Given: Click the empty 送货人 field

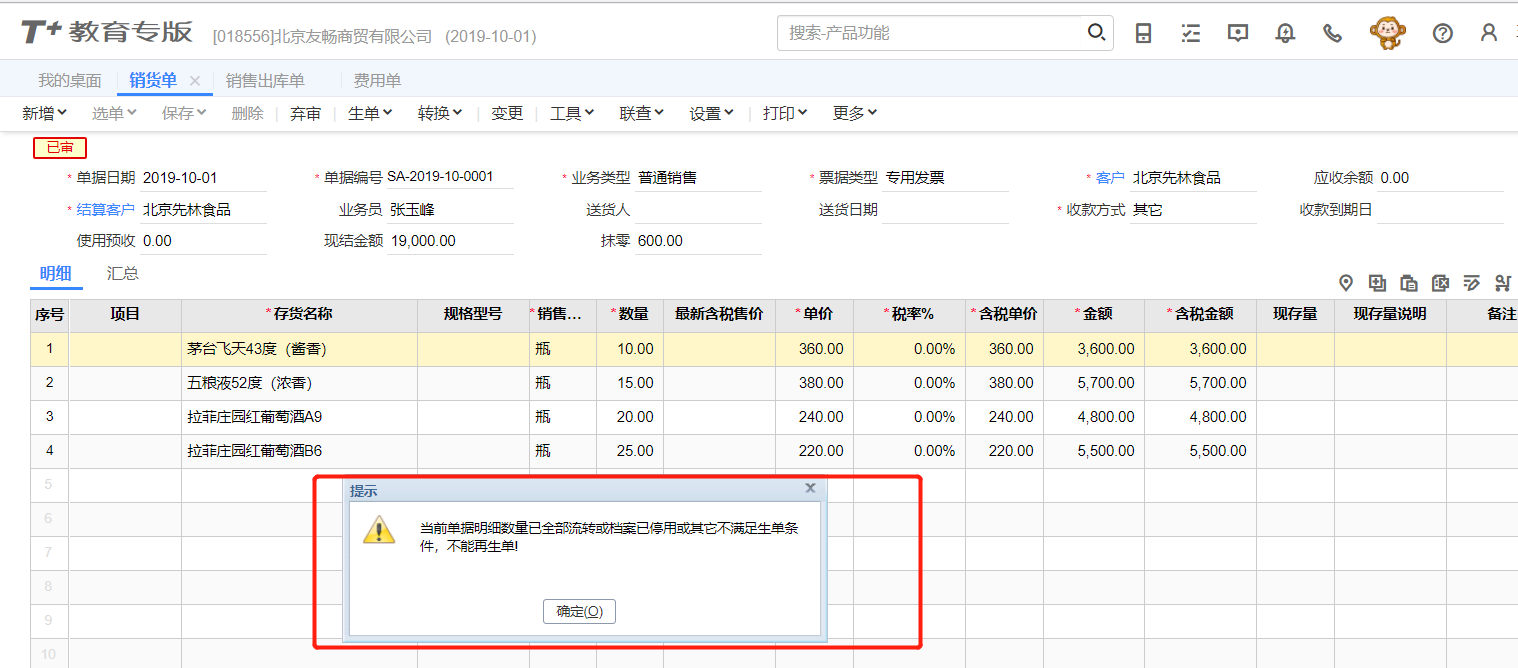Looking at the screenshot, I should coord(698,210).
